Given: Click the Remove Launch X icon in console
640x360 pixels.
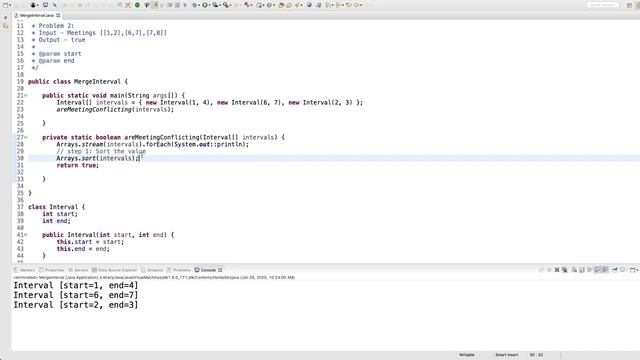Looking at the screenshot, I should [557, 270].
